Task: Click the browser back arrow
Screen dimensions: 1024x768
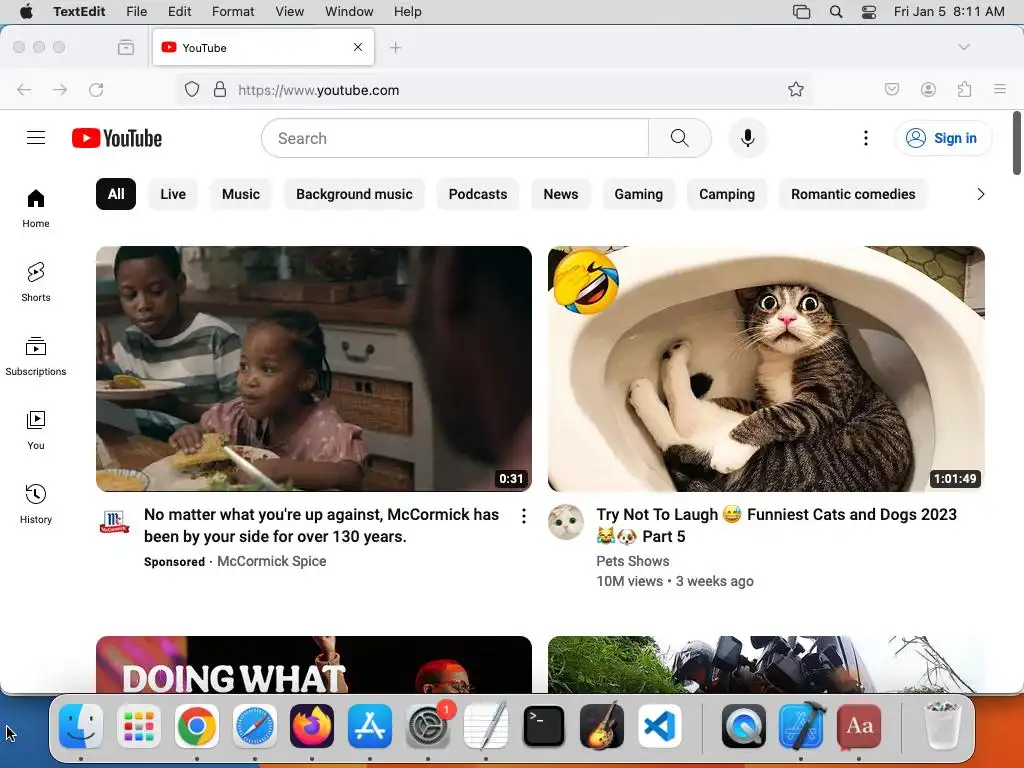Action: [24, 90]
